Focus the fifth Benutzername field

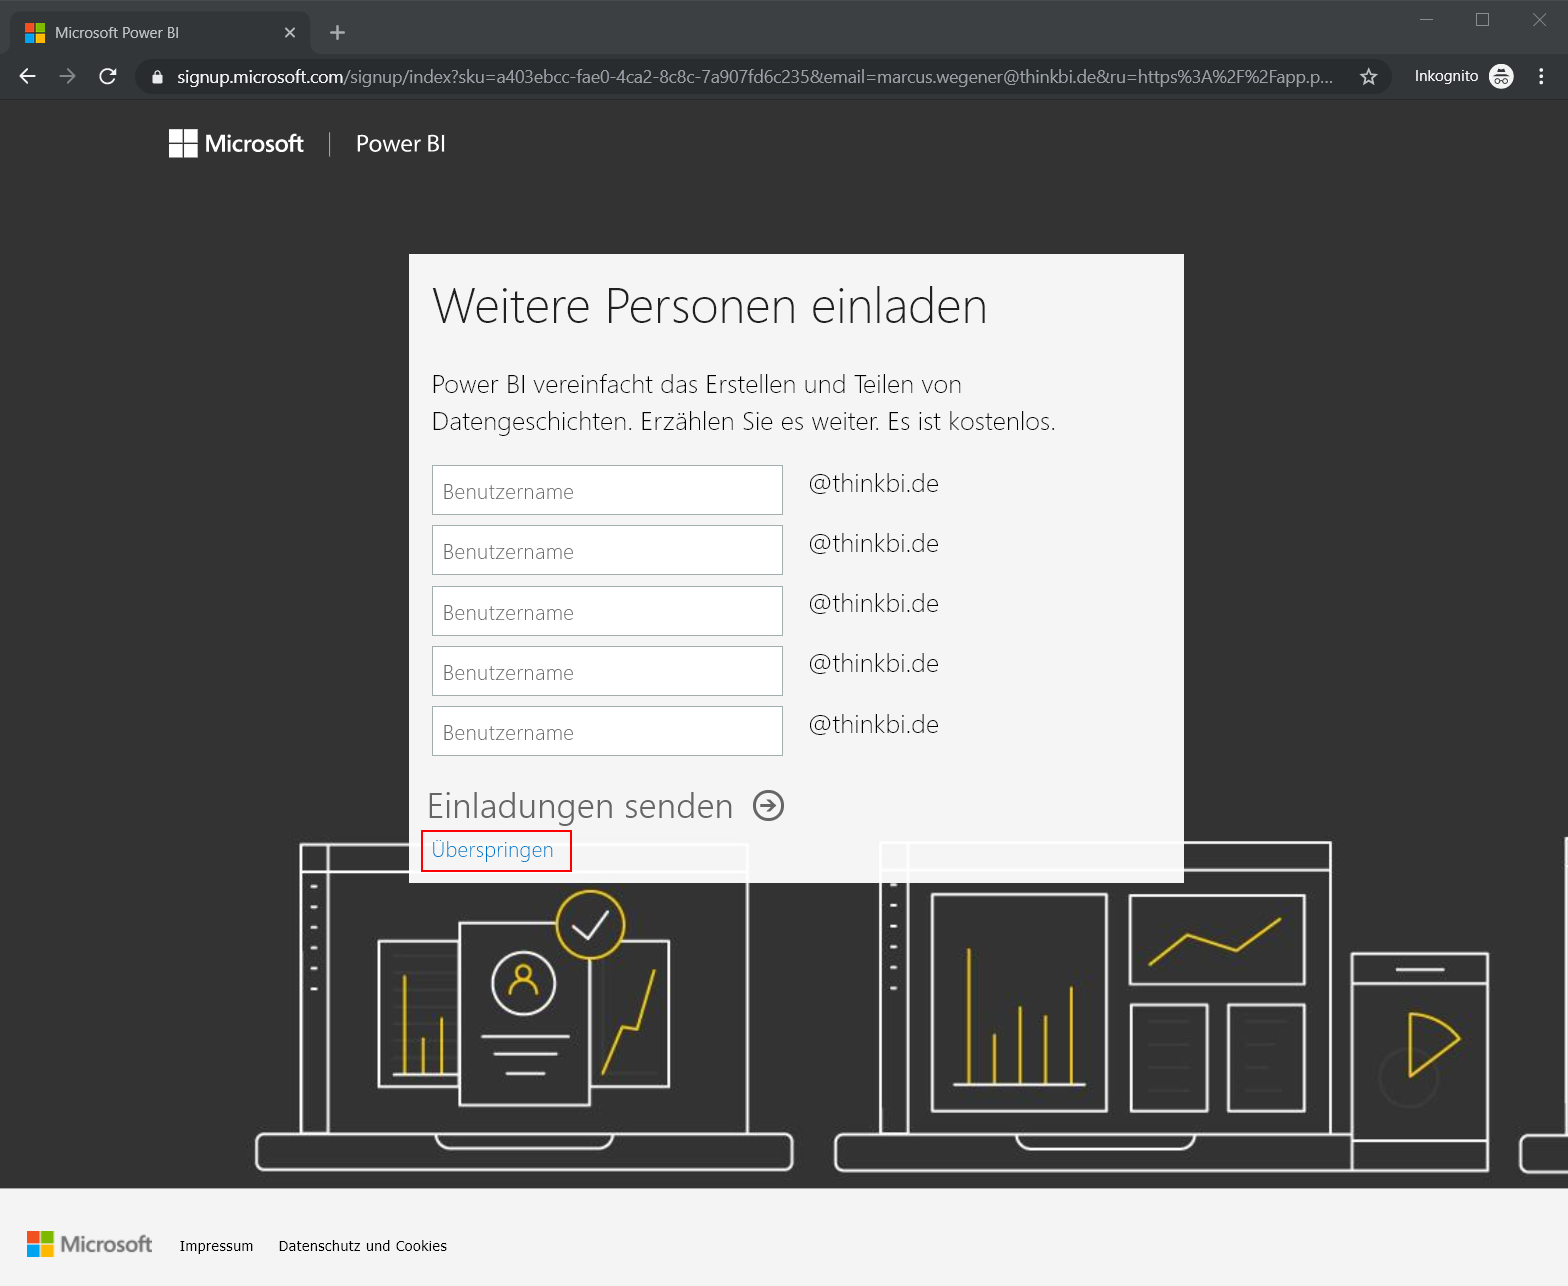point(607,731)
